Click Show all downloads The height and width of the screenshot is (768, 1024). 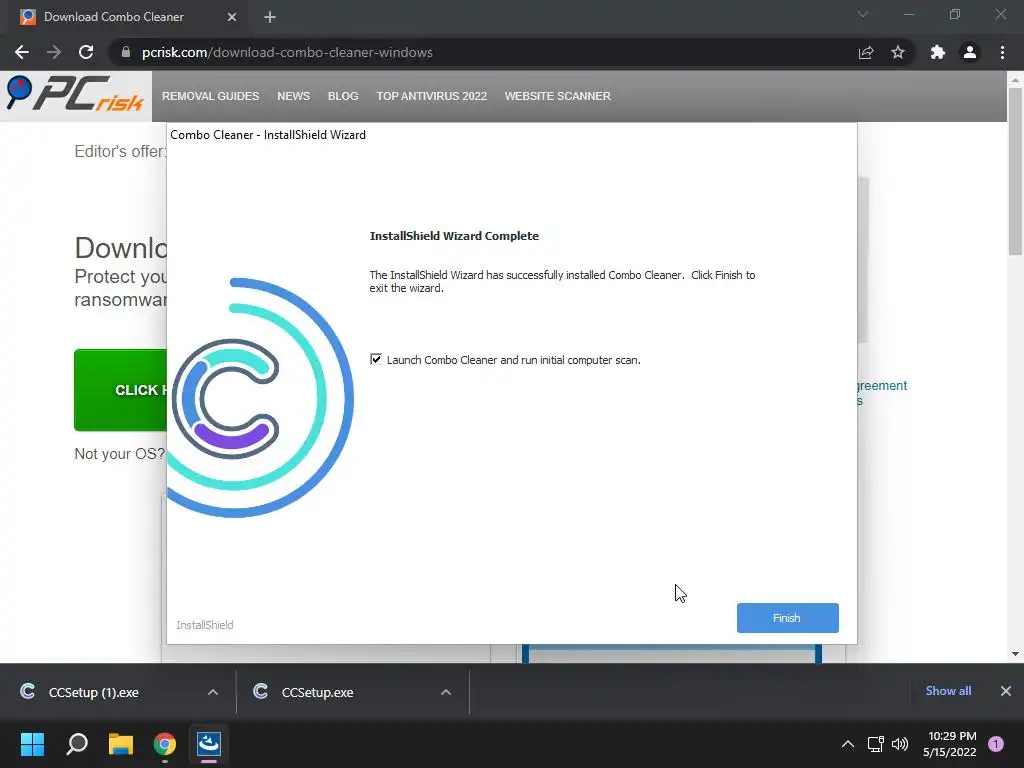(x=948, y=691)
